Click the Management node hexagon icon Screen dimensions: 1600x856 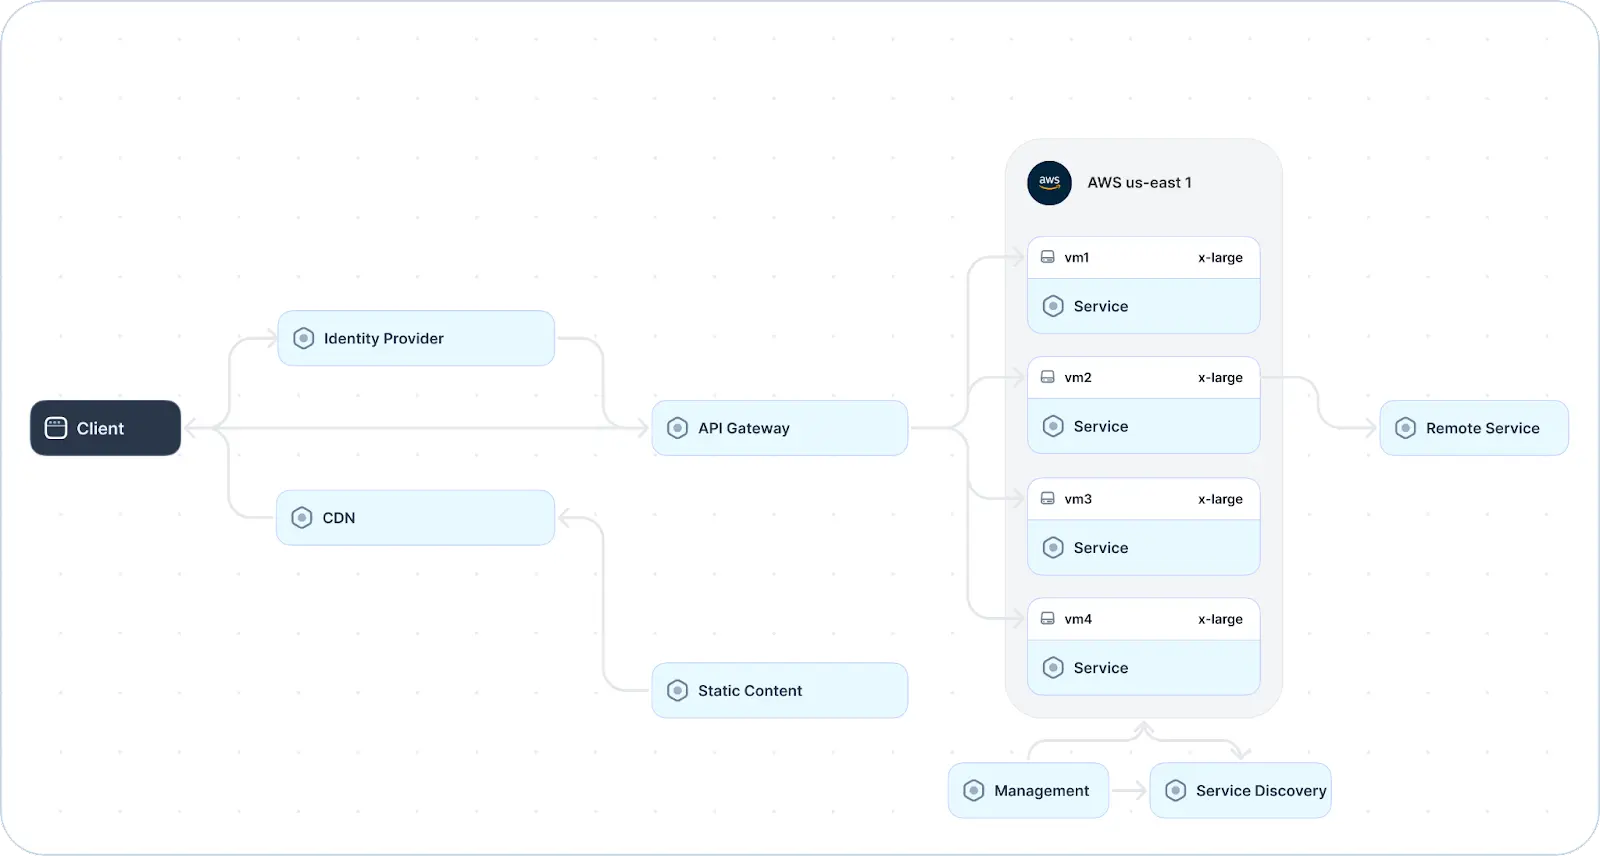[973, 791]
